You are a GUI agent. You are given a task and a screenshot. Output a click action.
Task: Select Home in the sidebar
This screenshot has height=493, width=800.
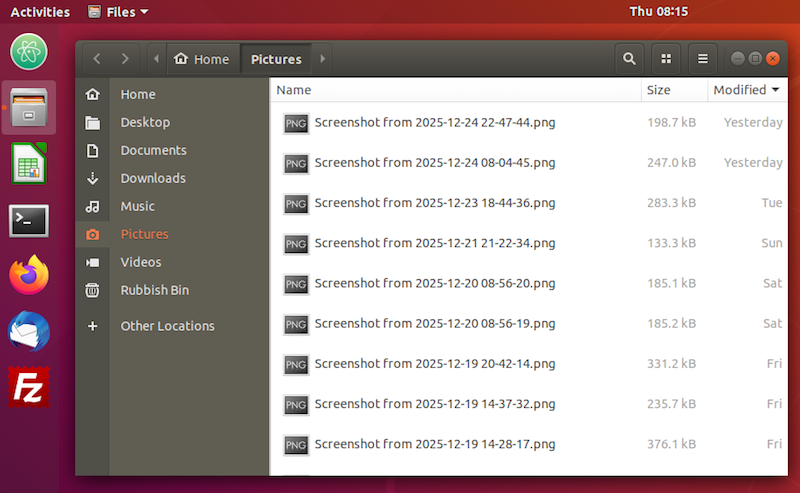point(172,94)
